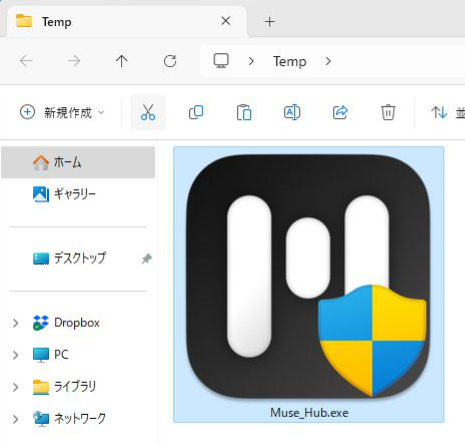The width and height of the screenshot is (465, 445).
Task: Click the Sort arrows icon
Action: pos(439,112)
